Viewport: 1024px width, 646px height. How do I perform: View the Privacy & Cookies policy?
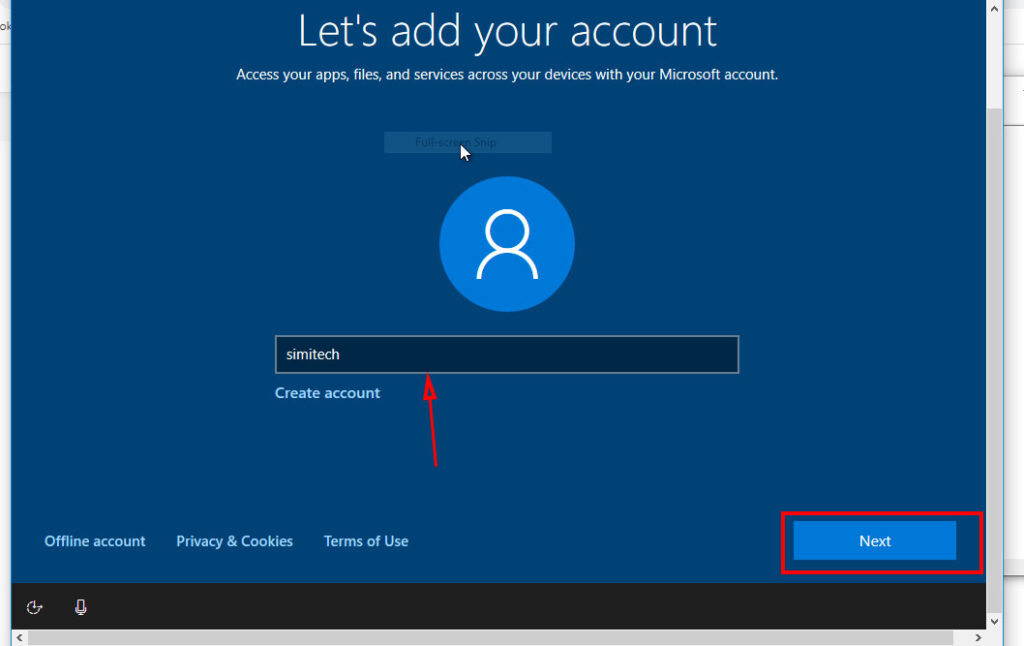coord(234,541)
